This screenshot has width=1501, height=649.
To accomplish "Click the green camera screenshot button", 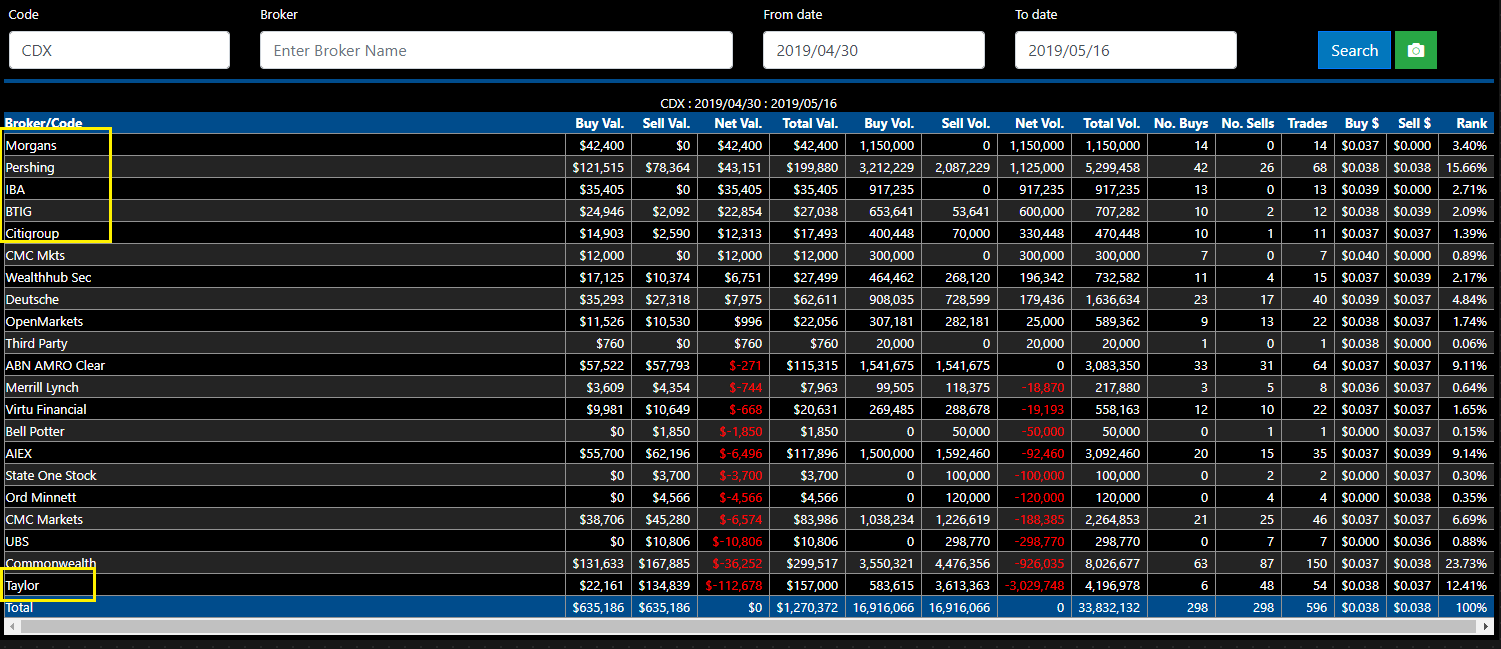I will pyautogui.click(x=1415, y=50).
